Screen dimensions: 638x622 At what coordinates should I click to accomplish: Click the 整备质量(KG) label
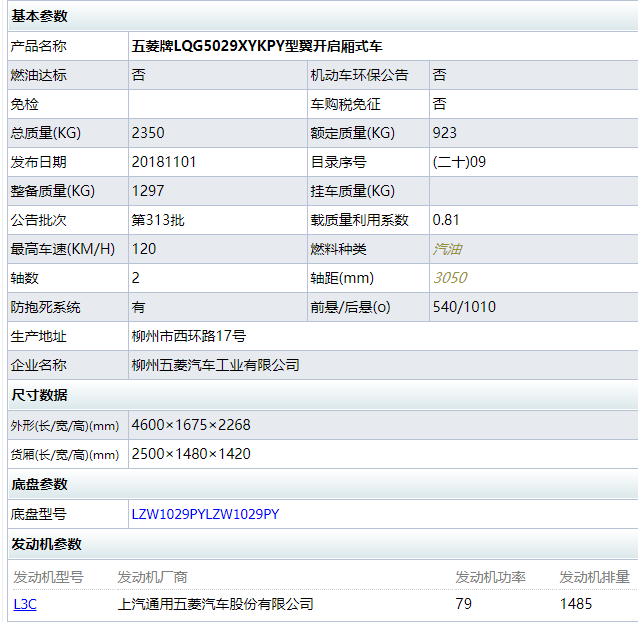(x=52, y=191)
